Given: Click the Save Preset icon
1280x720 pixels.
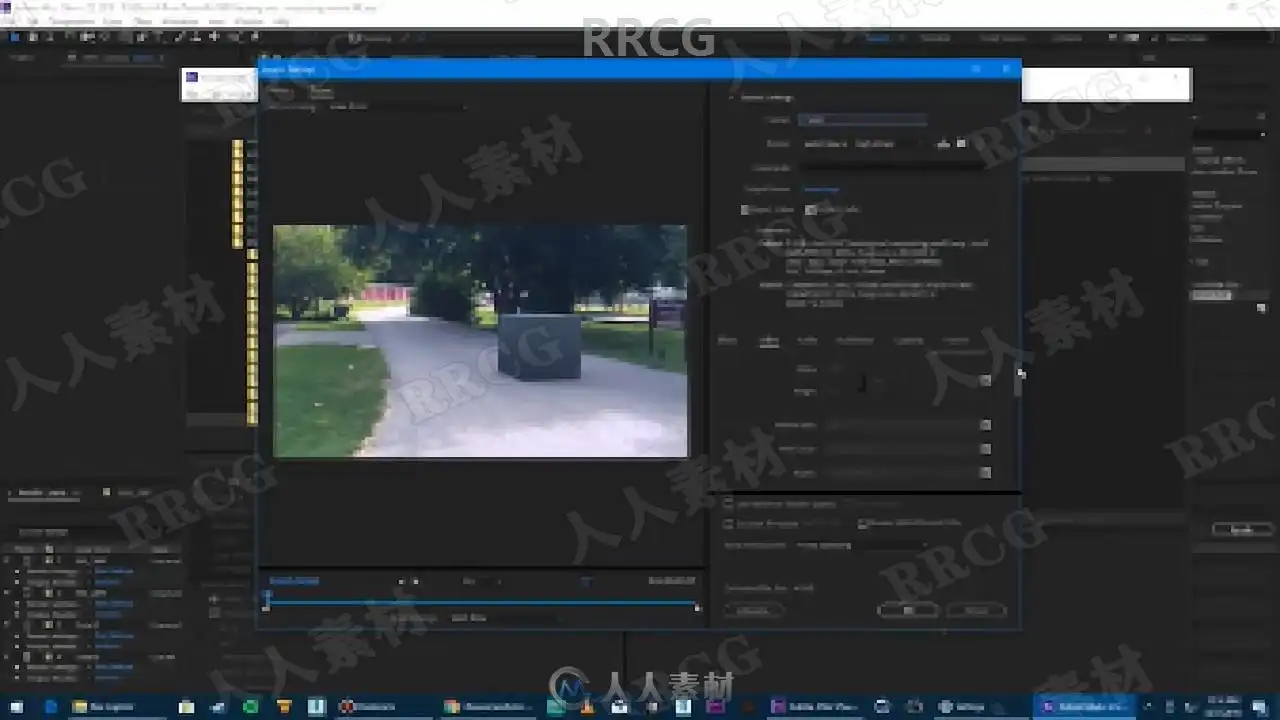Looking at the screenshot, I should [943, 144].
